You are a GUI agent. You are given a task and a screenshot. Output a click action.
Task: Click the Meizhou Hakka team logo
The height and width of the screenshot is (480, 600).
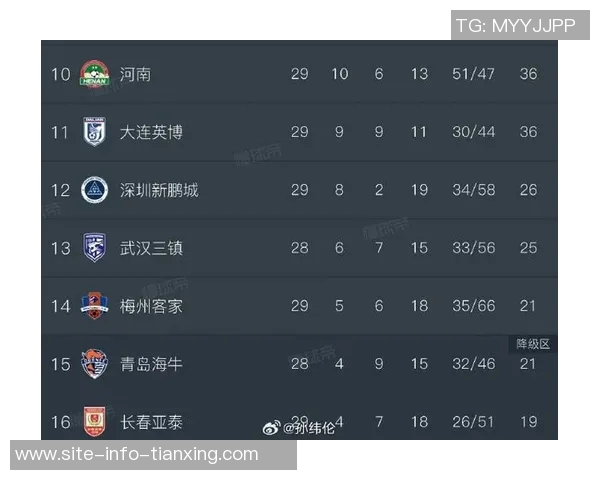click(x=94, y=305)
